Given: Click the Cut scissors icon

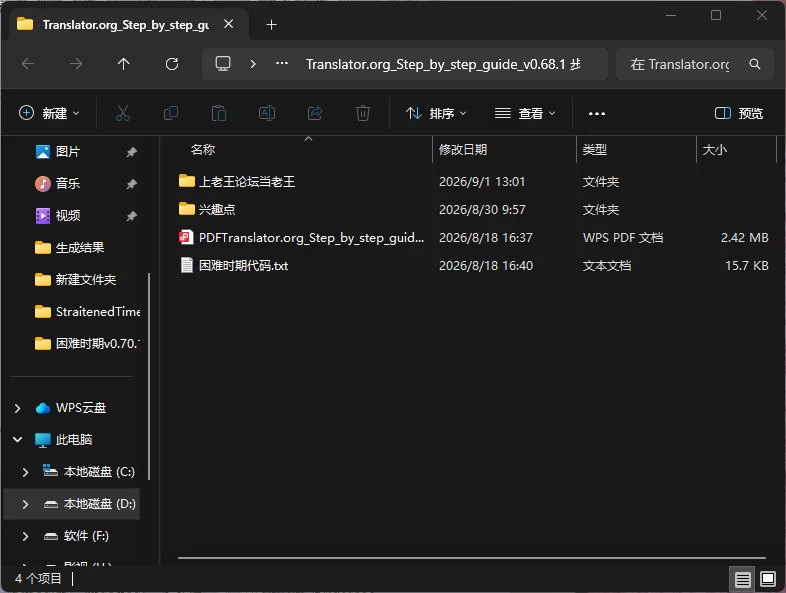Looking at the screenshot, I should [123, 113].
